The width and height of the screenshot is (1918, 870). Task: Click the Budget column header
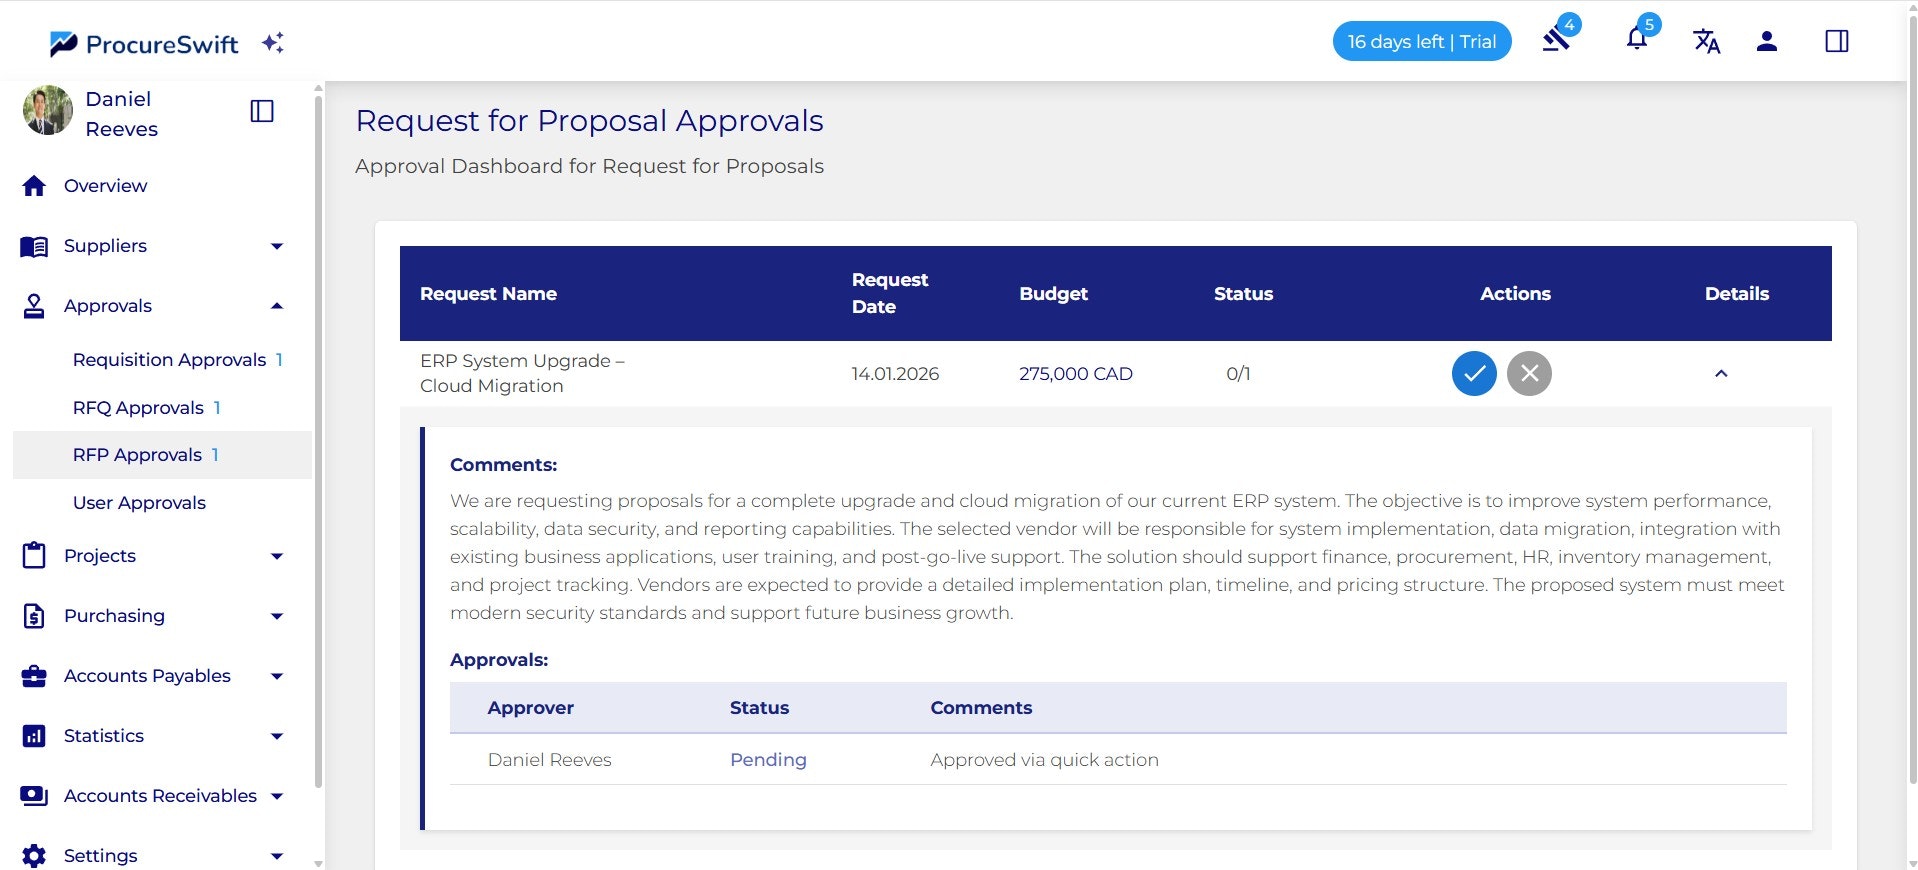(1053, 294)
